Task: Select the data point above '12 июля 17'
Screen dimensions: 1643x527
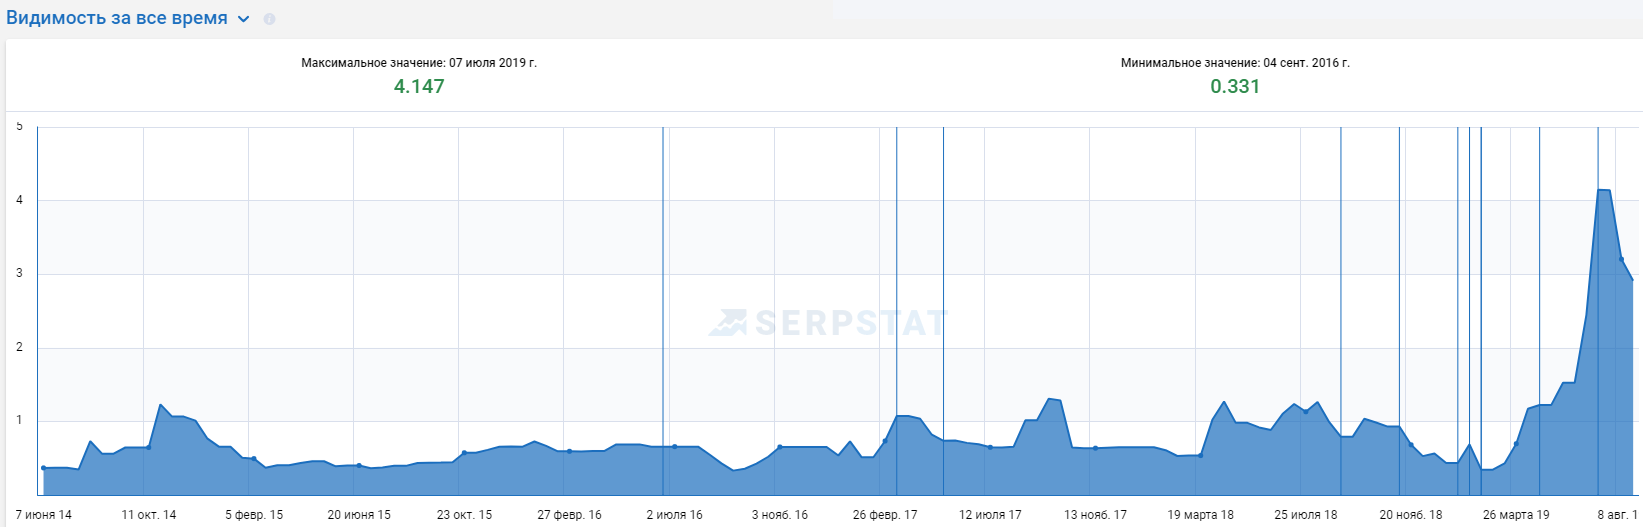Action: pos(990,447)
